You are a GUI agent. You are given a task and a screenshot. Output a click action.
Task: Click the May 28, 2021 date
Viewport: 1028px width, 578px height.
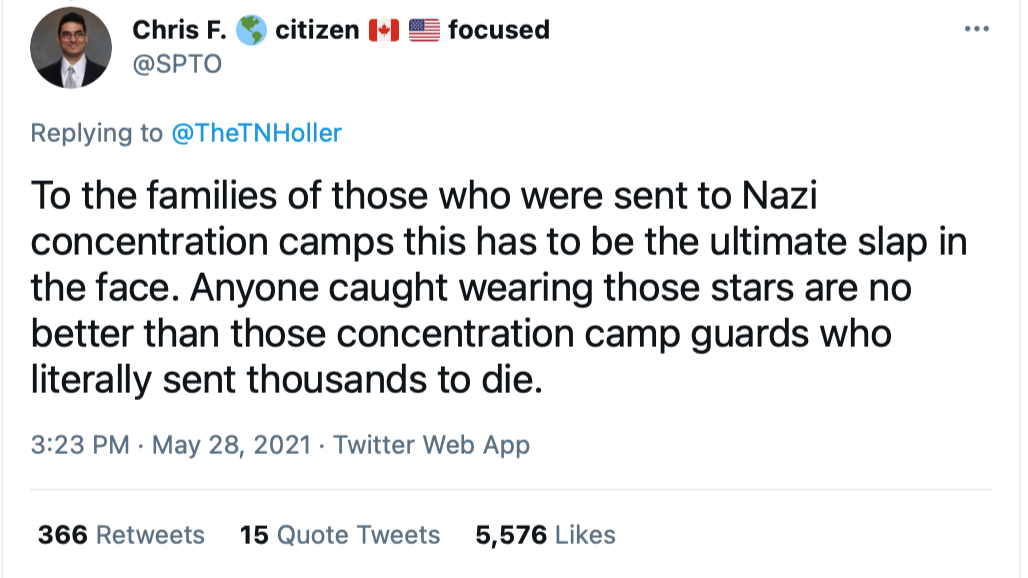231,445
